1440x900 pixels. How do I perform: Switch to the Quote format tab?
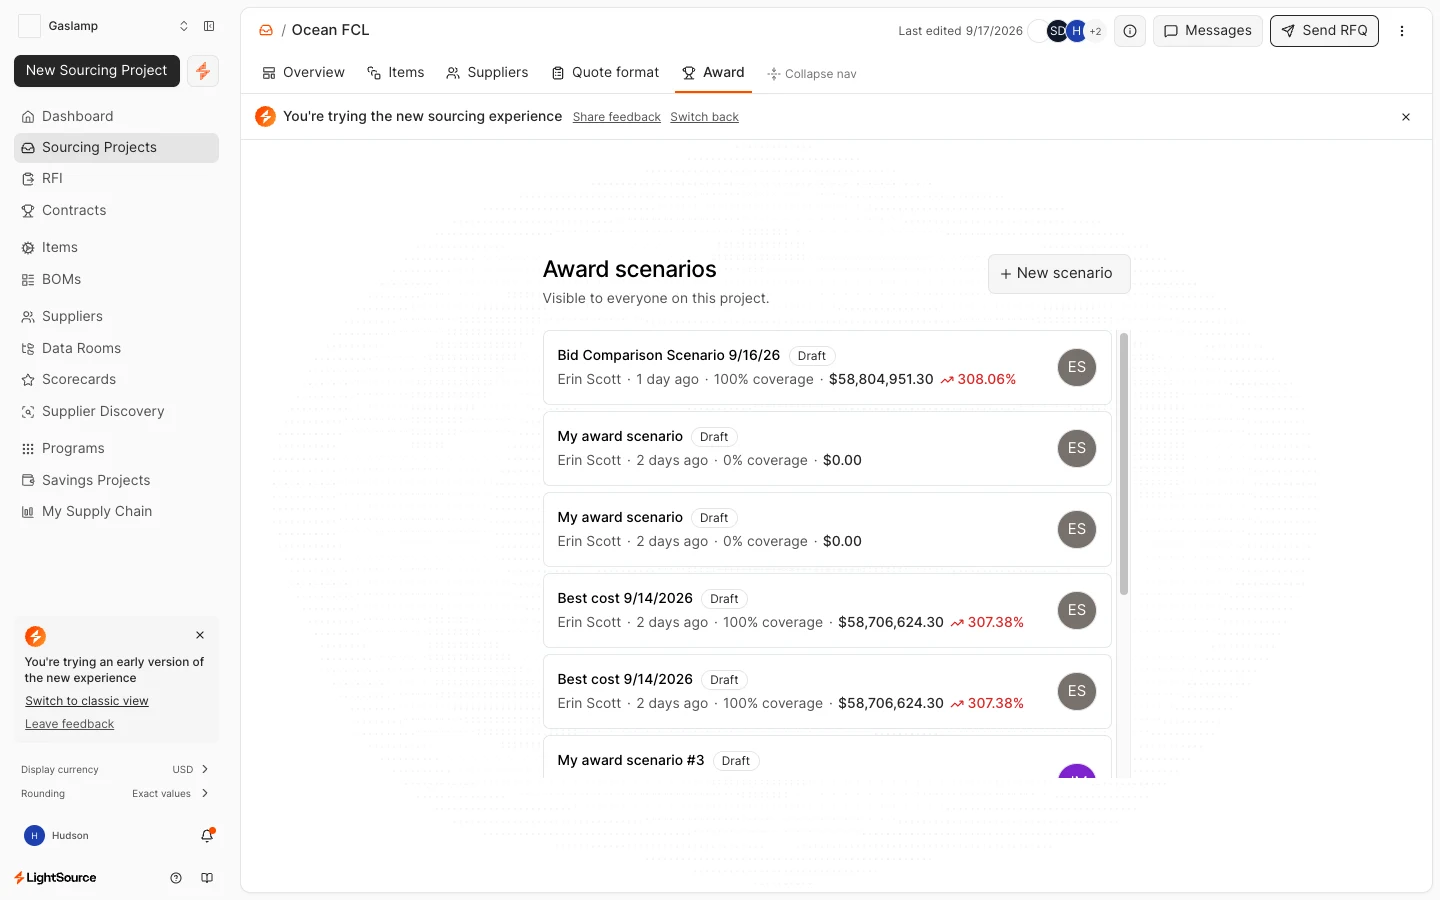pyautogui.click(x=606, y=73)
